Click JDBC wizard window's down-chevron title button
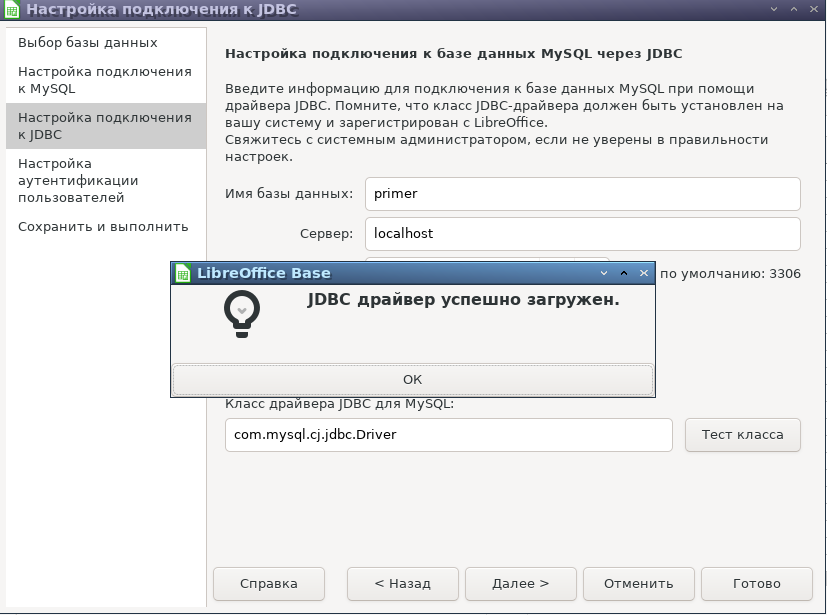Screen dimensions: 827x615 pyautogui.click(x=774, y=9)
